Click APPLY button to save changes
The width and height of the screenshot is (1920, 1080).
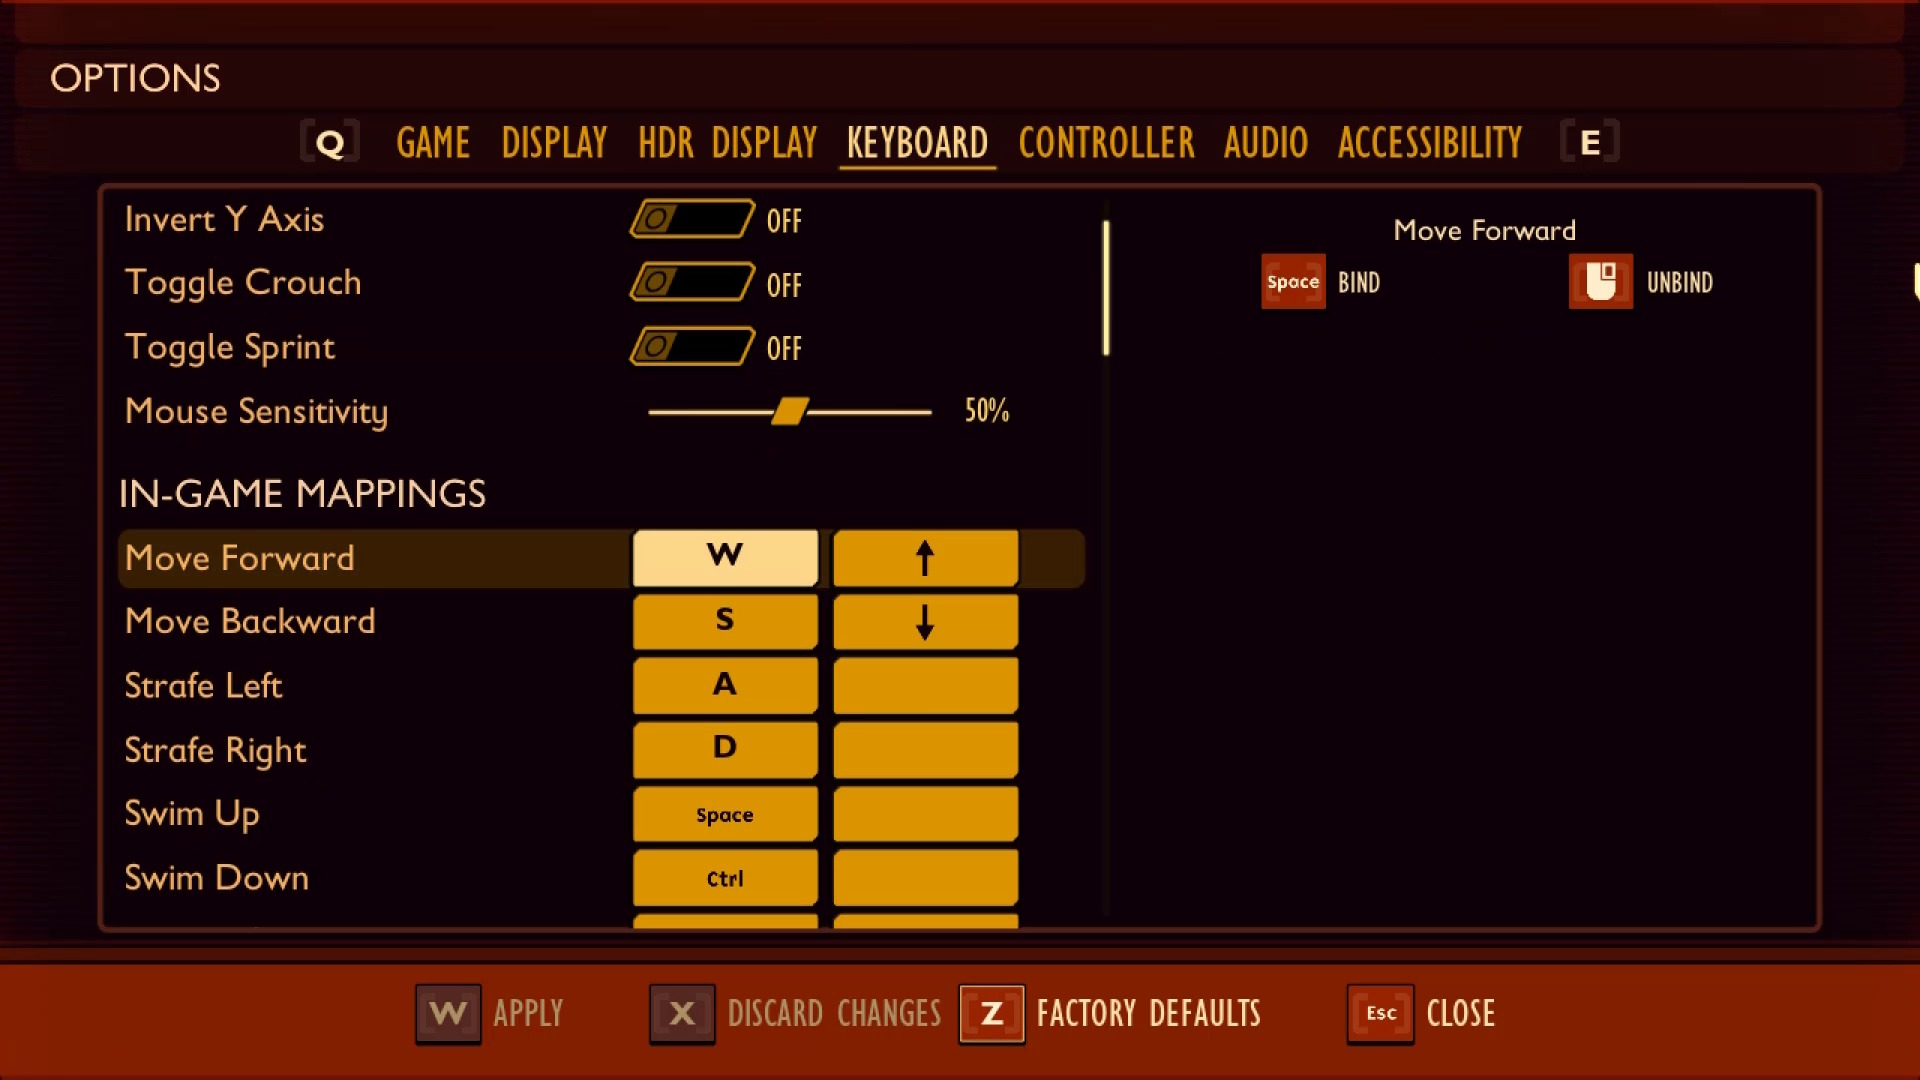pos(488,1013)
